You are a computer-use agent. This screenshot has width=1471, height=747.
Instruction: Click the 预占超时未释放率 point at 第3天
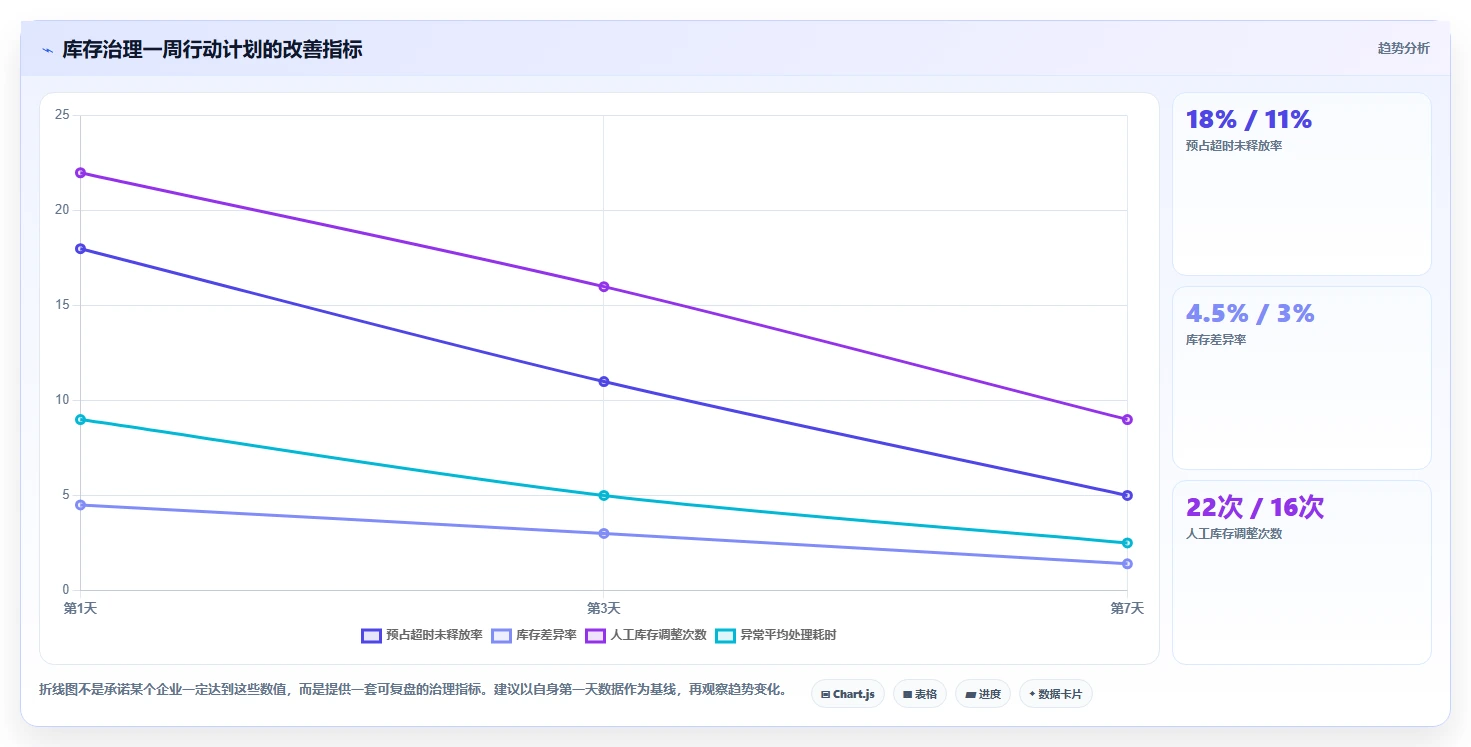click(x=604, y=382)
